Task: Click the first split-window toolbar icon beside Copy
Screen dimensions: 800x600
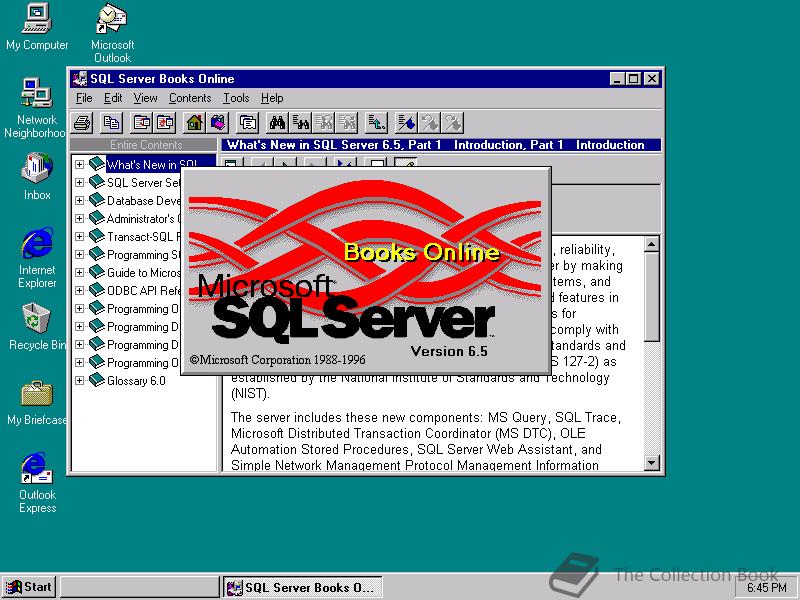Action: tap(141, 123)
